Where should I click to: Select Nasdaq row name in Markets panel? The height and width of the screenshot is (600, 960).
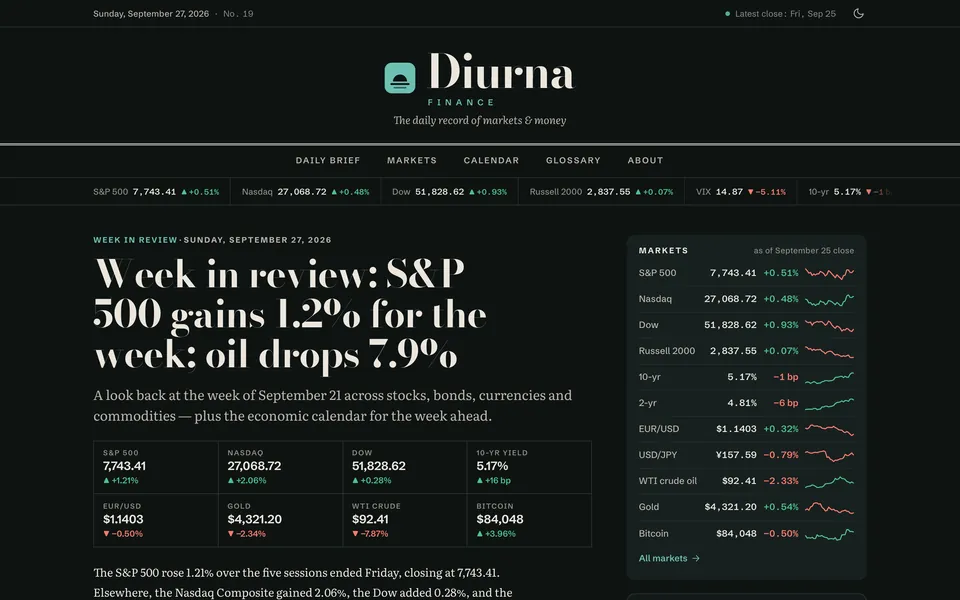(x=655, y=299)
